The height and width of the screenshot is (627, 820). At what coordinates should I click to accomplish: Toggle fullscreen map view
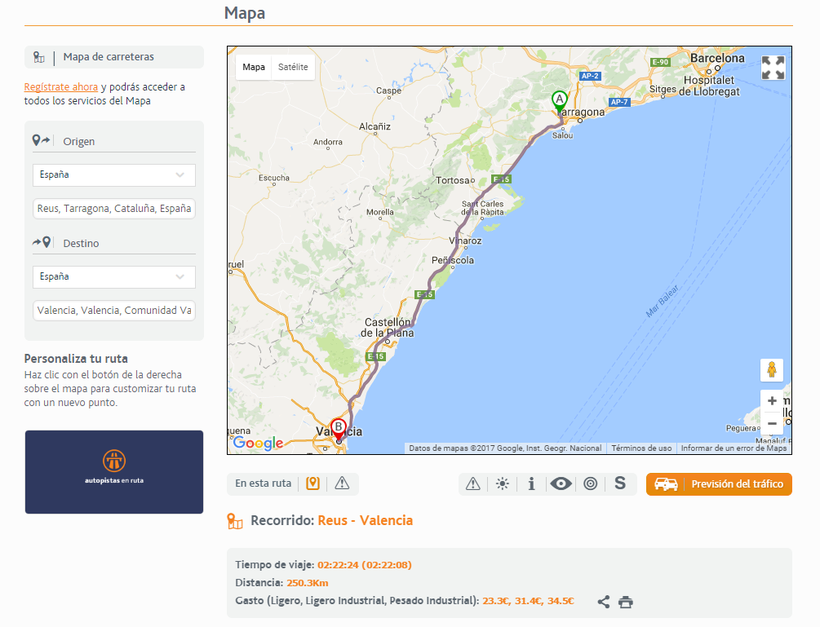[772, 68]
